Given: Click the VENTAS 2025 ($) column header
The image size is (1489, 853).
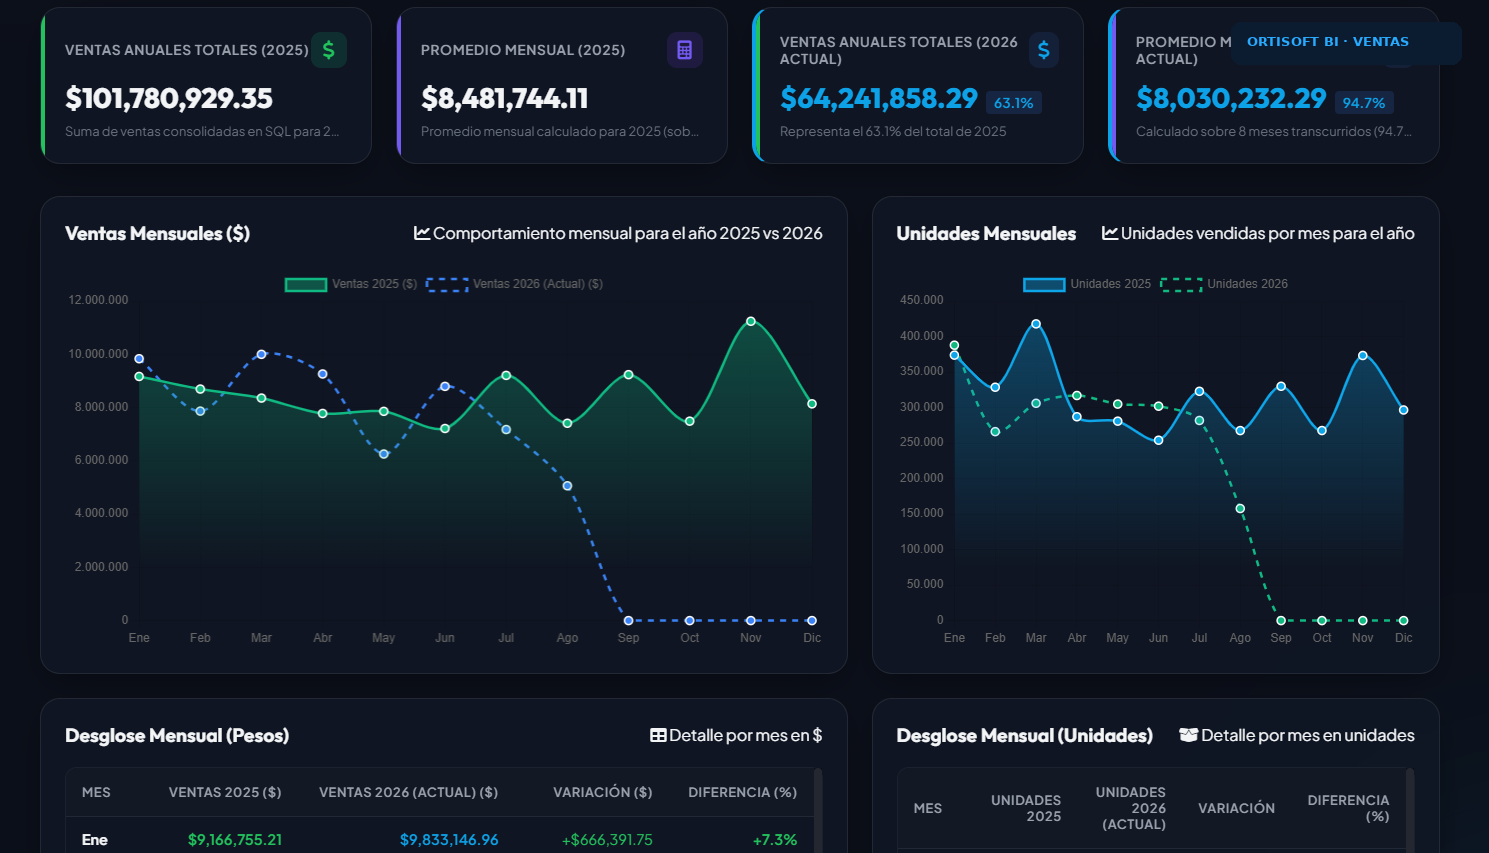Looking at the screenshot, I should click(225, 792).
